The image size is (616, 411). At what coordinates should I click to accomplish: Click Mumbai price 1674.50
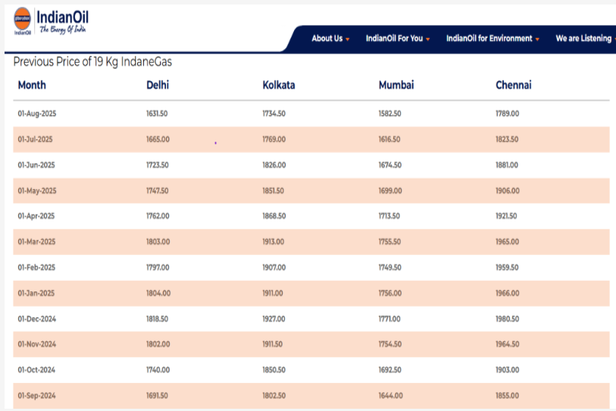click(390, 165)
